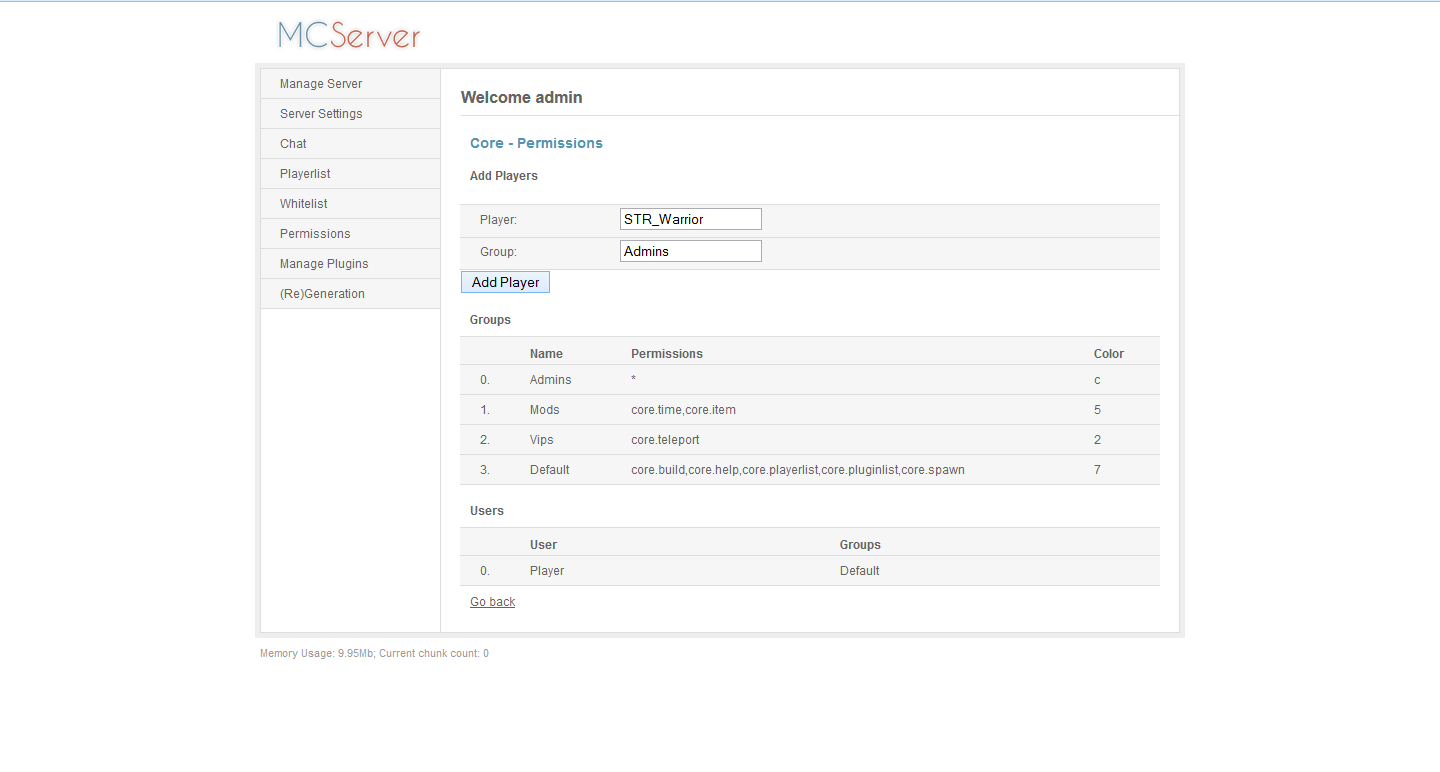Open the (Re)Generation page

coord(322,294)
